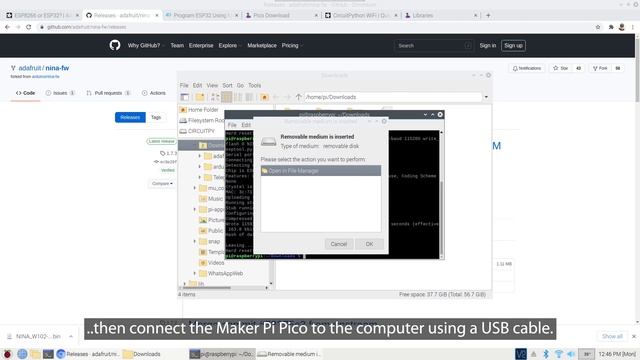Toggle the side pane icon in file manager toolbar
The image size is (640, 360).
[185, 97]
